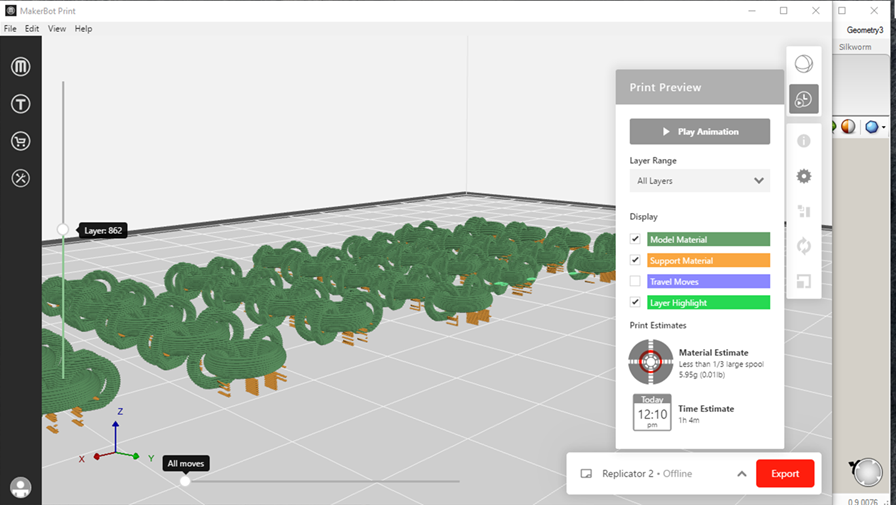Open the View menu

point(57,29)
